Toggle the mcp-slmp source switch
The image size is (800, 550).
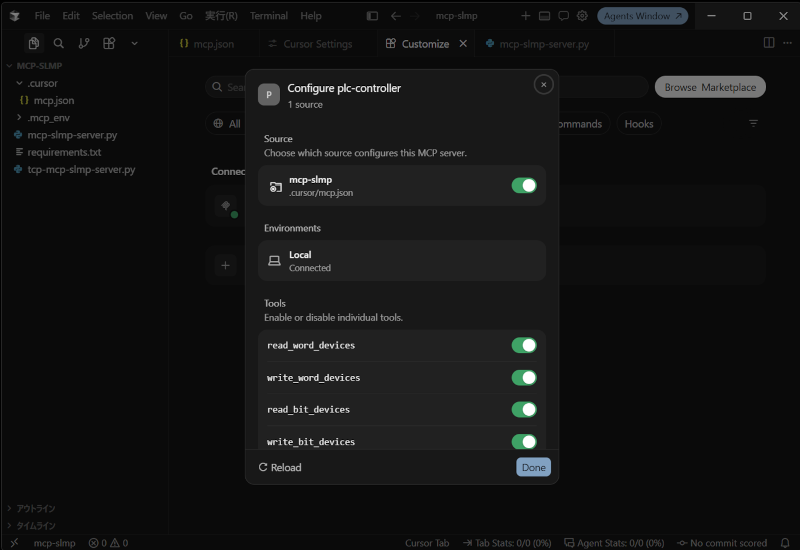tap(524, 185)
